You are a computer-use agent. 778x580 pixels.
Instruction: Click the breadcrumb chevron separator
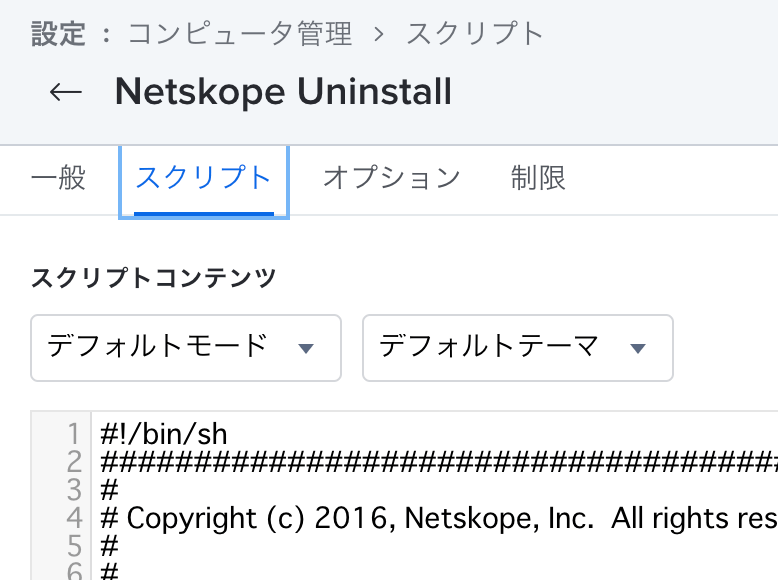(379, 35)
